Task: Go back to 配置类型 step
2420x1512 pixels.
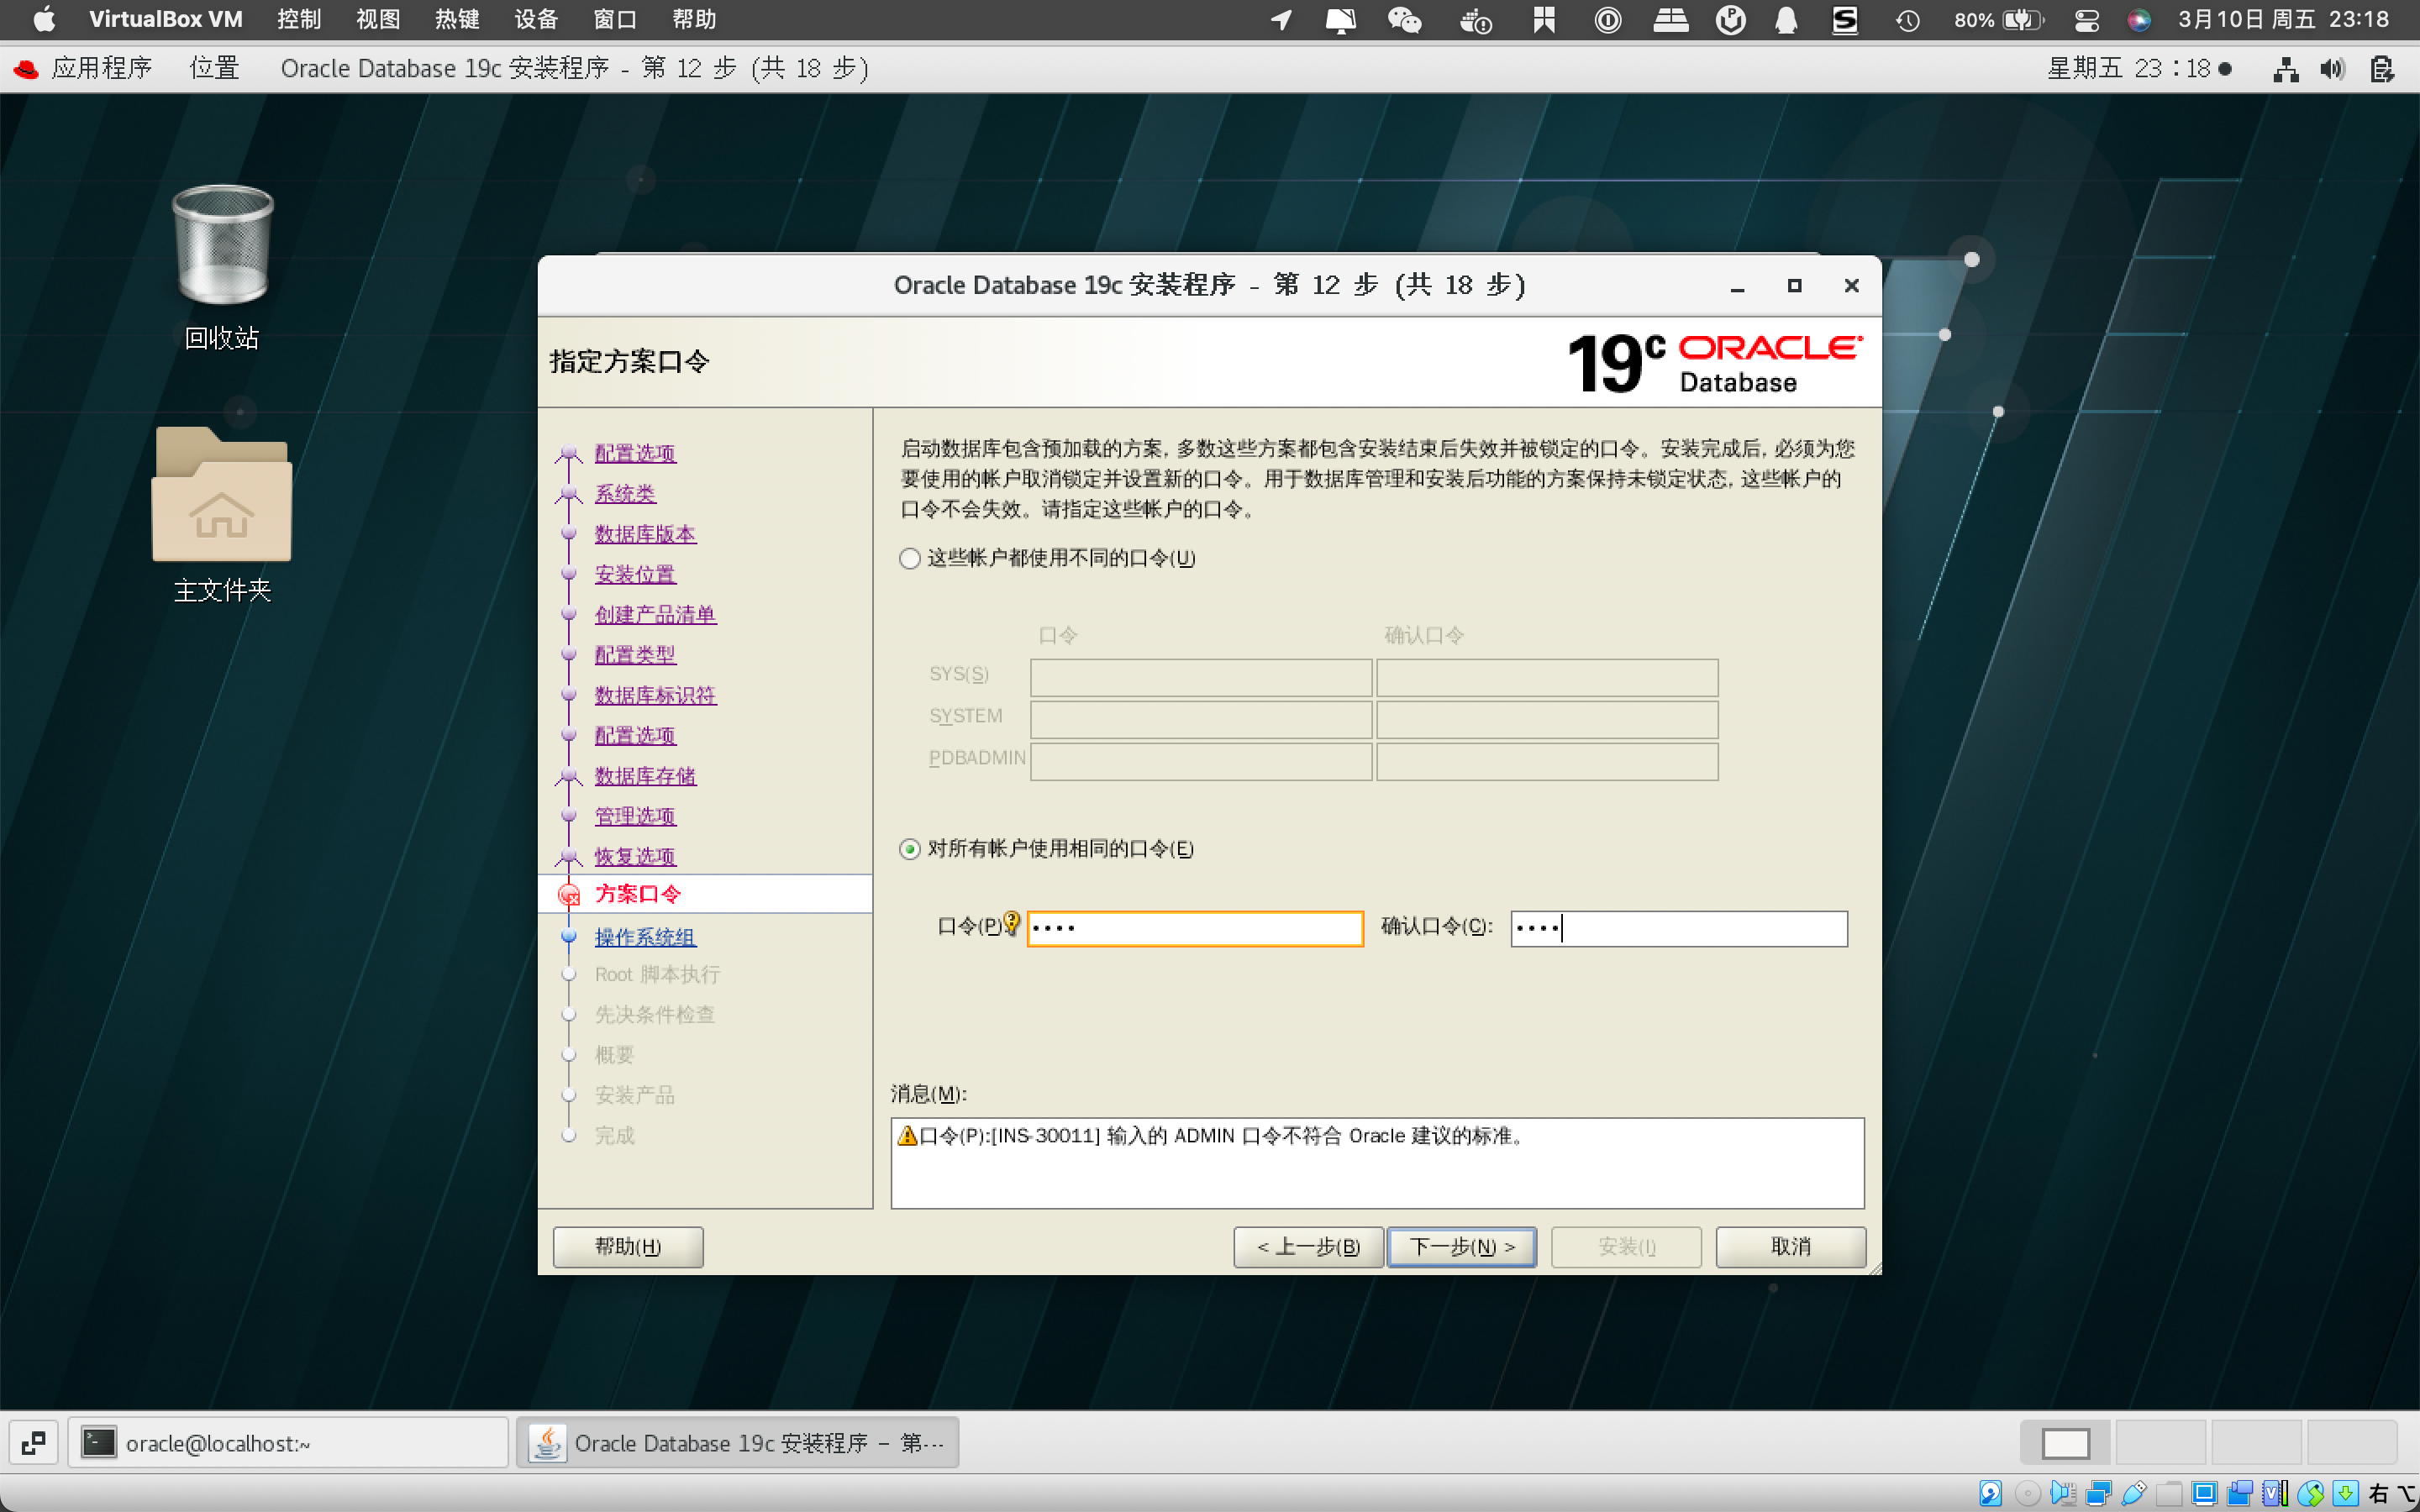Action: (635, 655)
